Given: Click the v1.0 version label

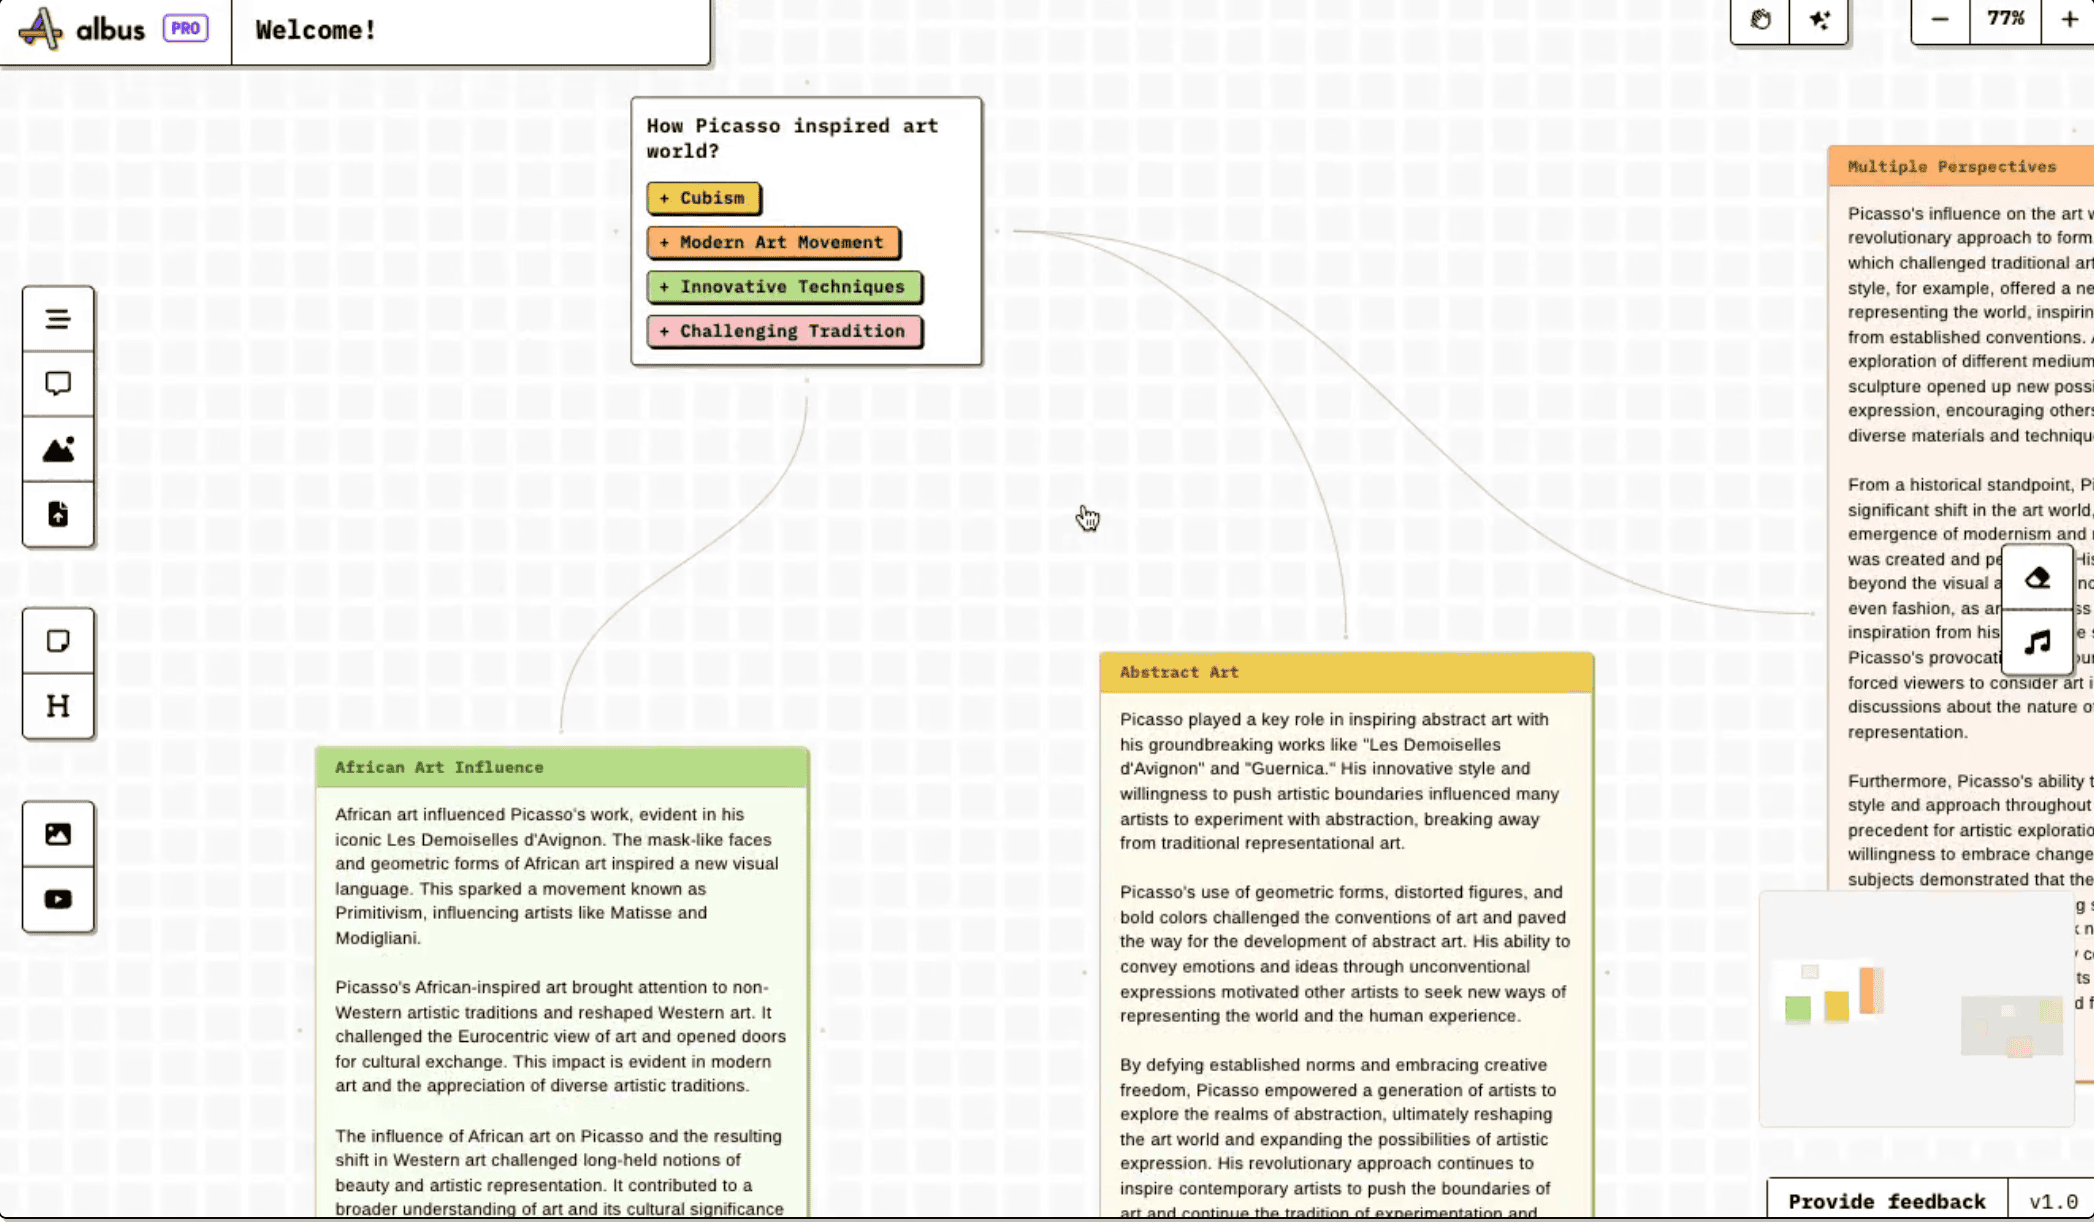Looking at the screenshot, I should click(2053, 1201).
